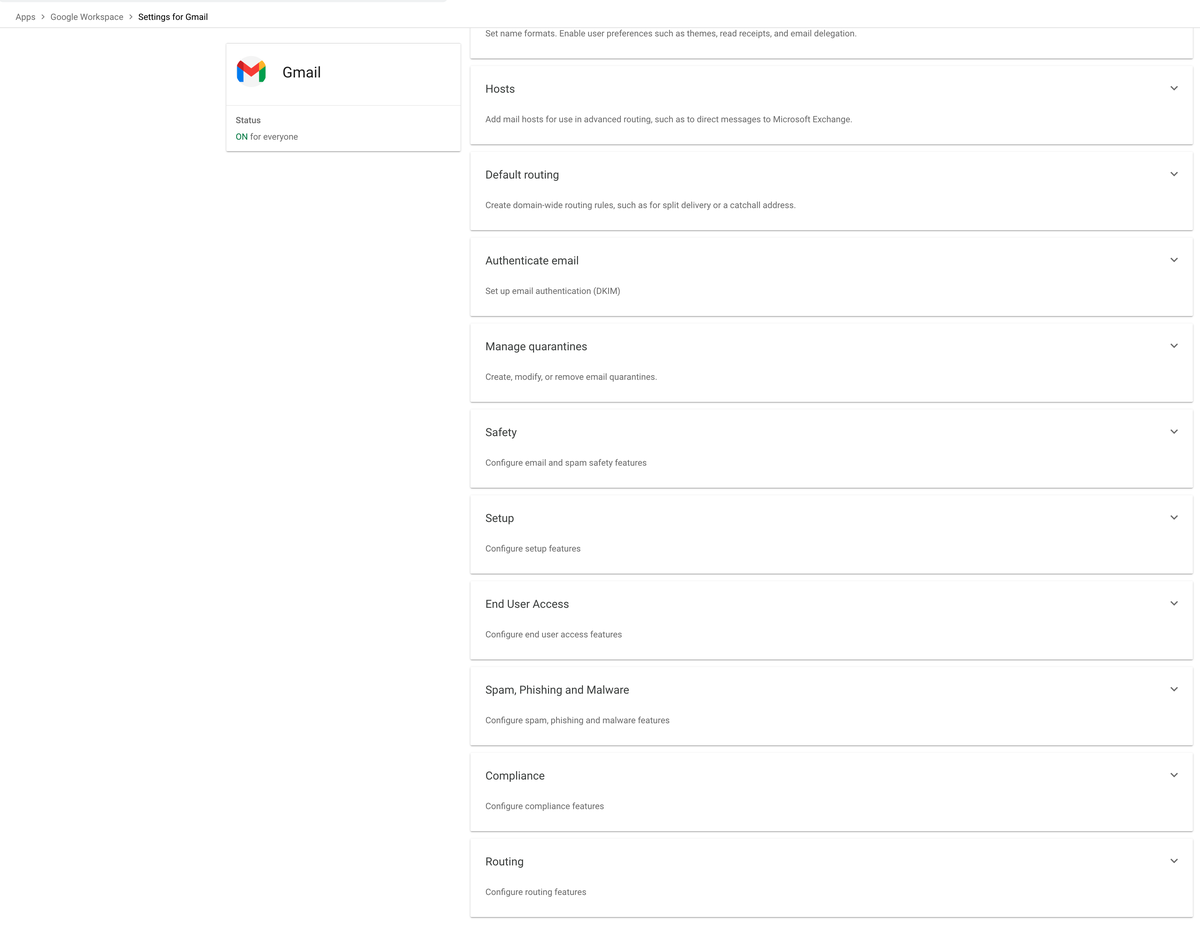Expand the Hosts section chevron

coord(1174,88)
